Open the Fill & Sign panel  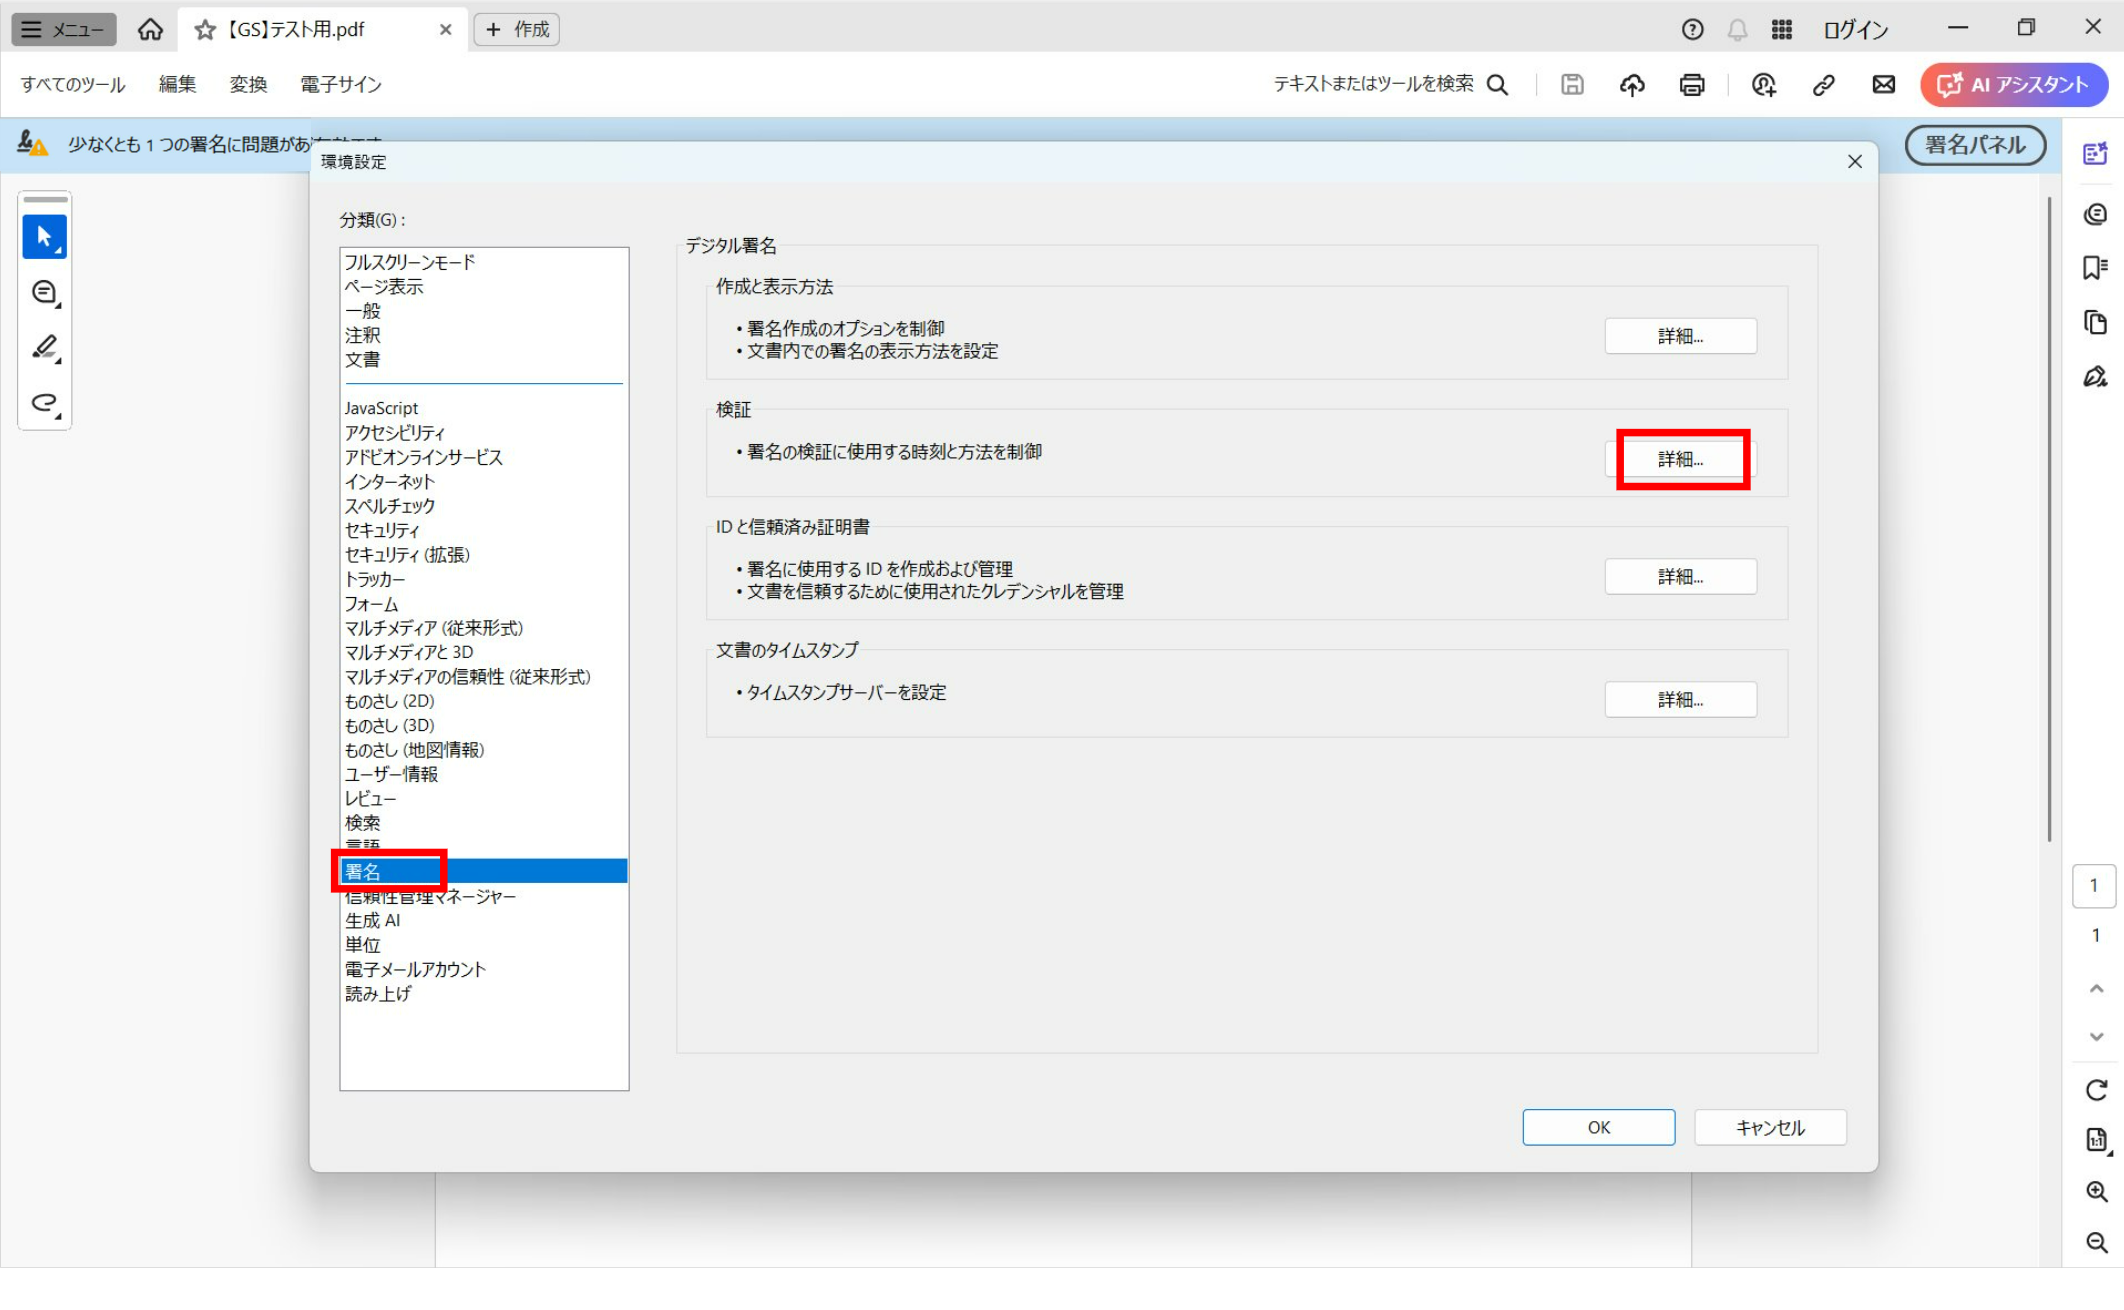(2096, 378)
